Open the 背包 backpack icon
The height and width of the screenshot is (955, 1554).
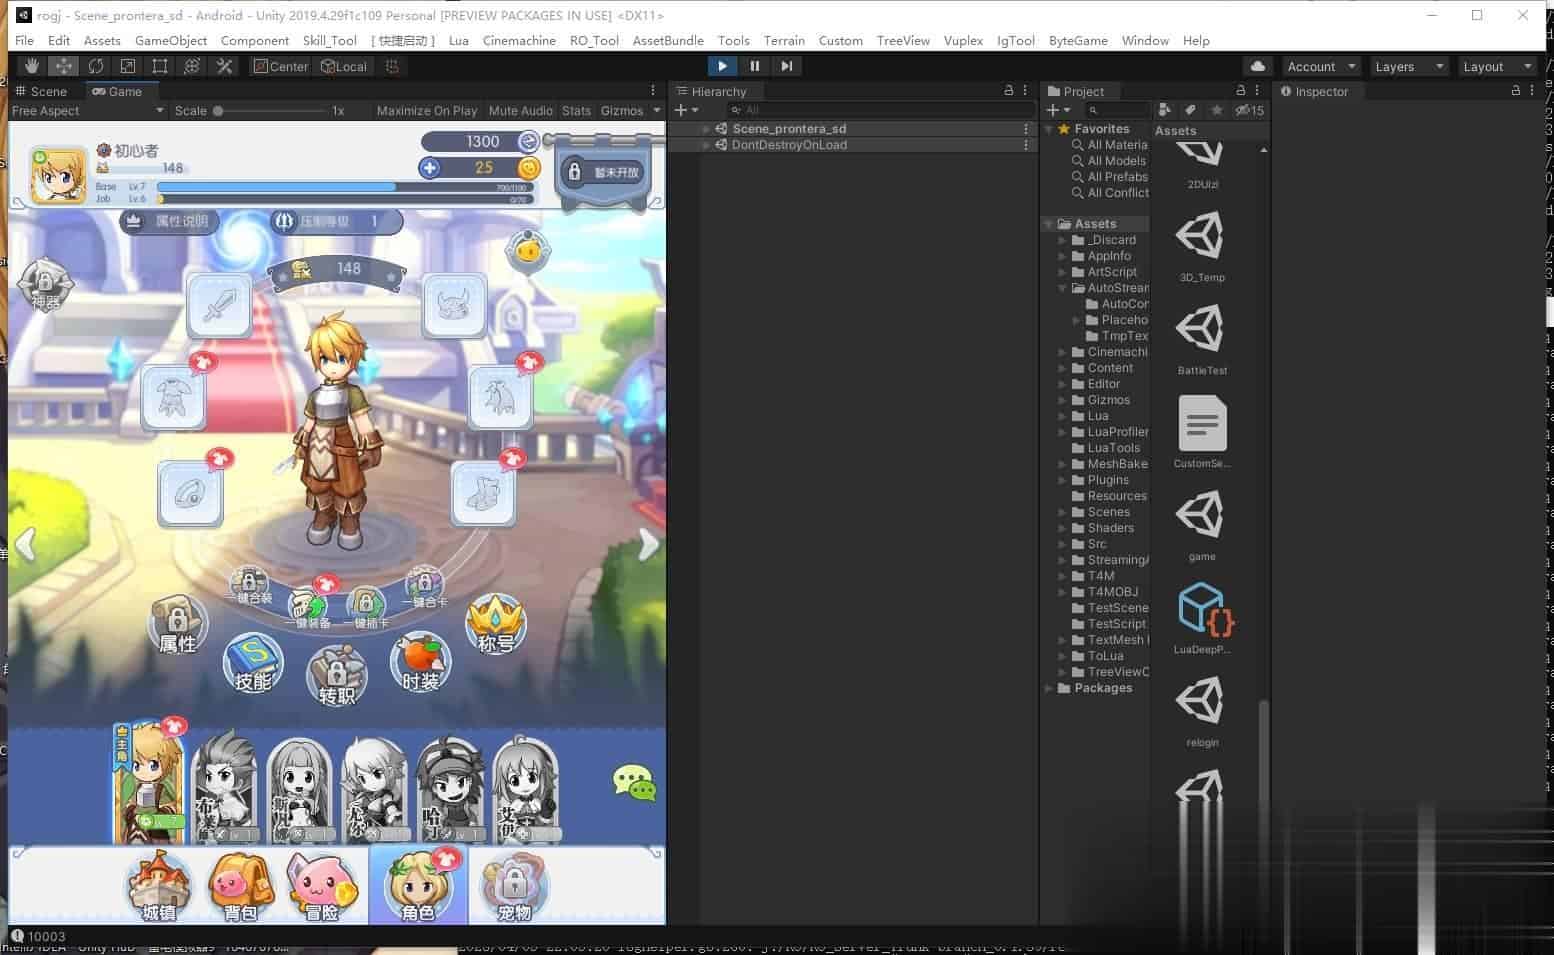tap(240, 887)
